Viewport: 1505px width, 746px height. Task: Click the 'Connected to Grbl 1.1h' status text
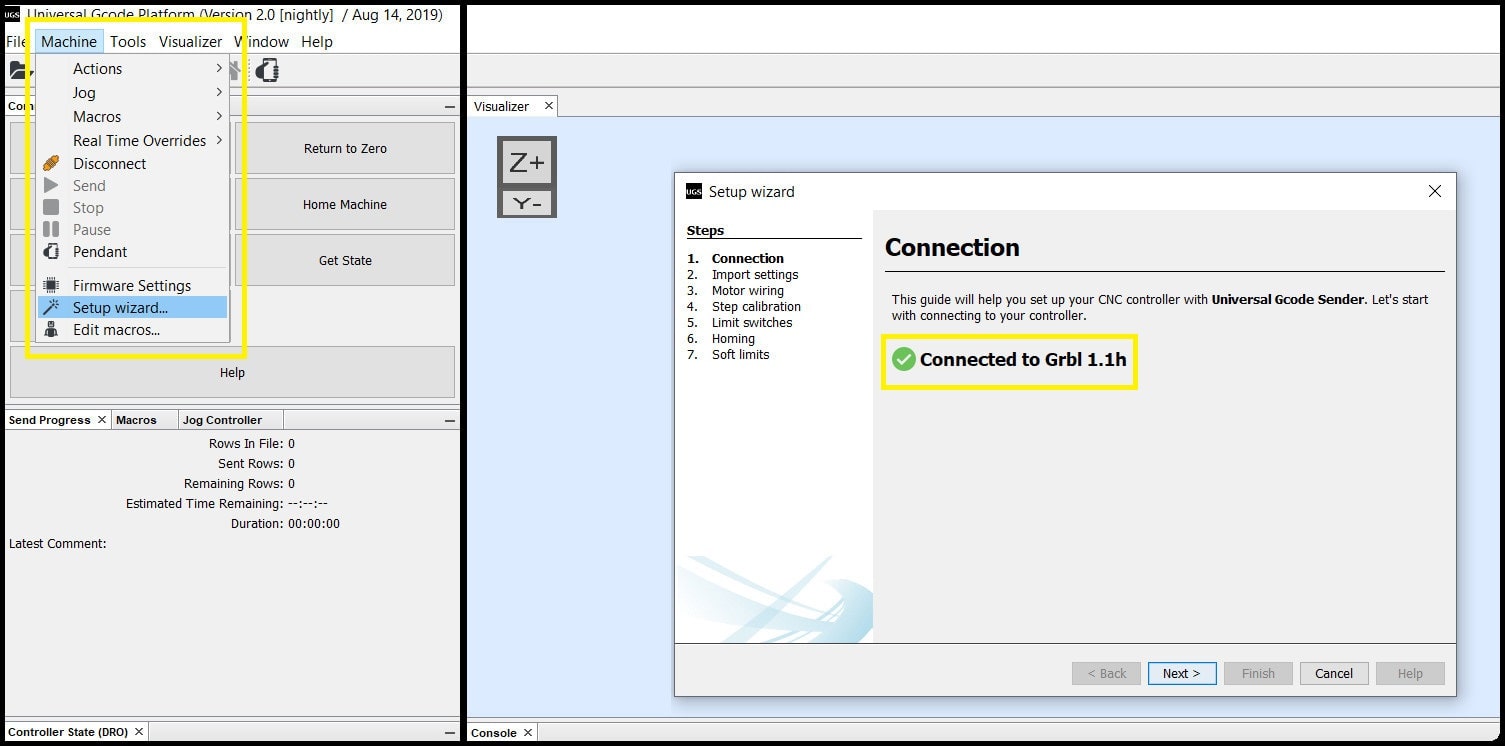point(1023,360)
